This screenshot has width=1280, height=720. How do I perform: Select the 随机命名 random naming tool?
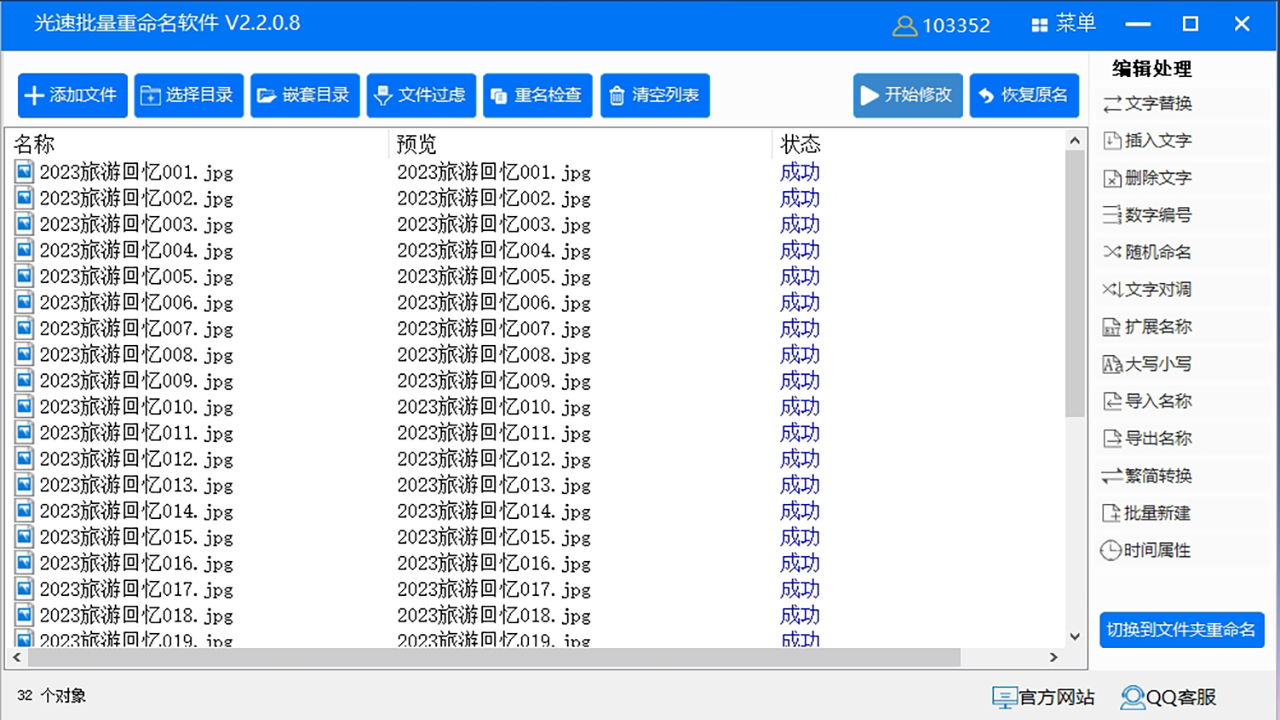tap(1143, 251)
